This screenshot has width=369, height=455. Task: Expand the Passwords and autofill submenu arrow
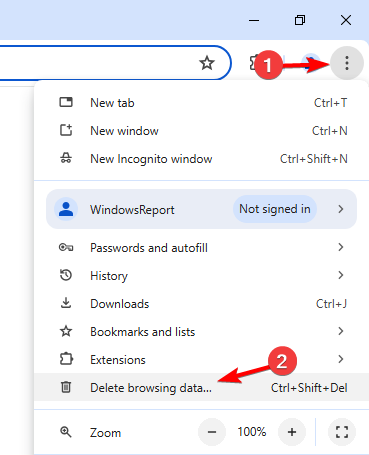[x=340, y=247]
